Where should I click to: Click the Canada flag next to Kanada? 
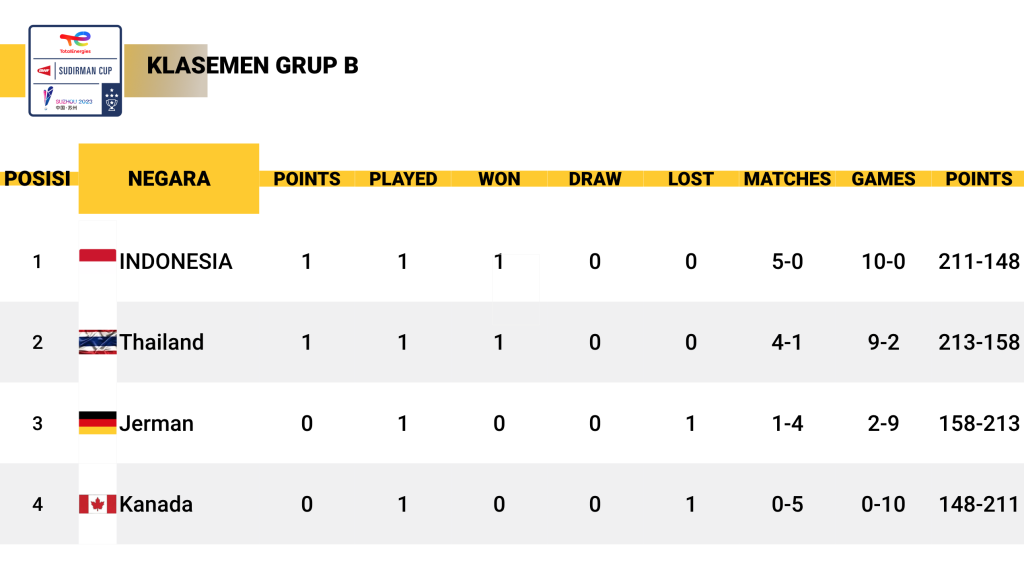point(97,504)
